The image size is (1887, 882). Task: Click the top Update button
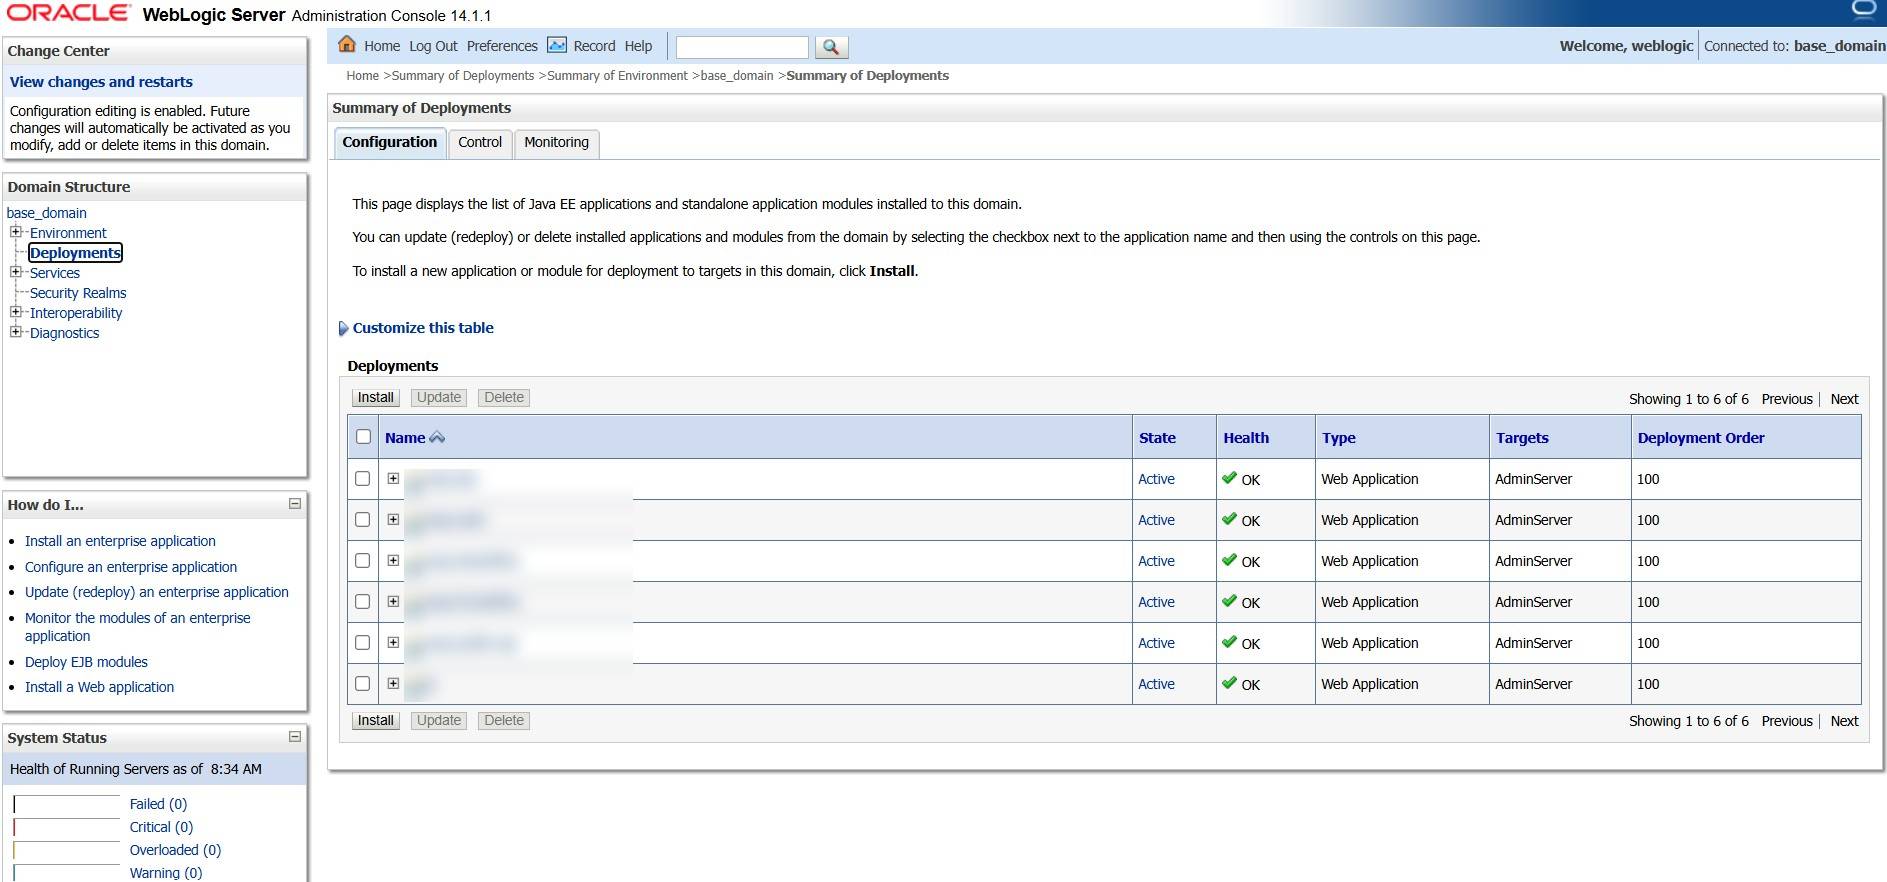(x=439, y=398)
